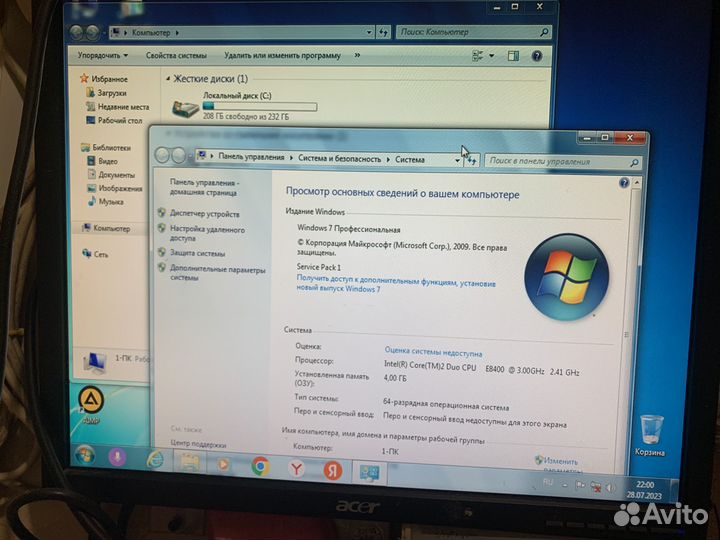Click Изменить параметры link
The image size is (720, 540).
tap(560, 465)
